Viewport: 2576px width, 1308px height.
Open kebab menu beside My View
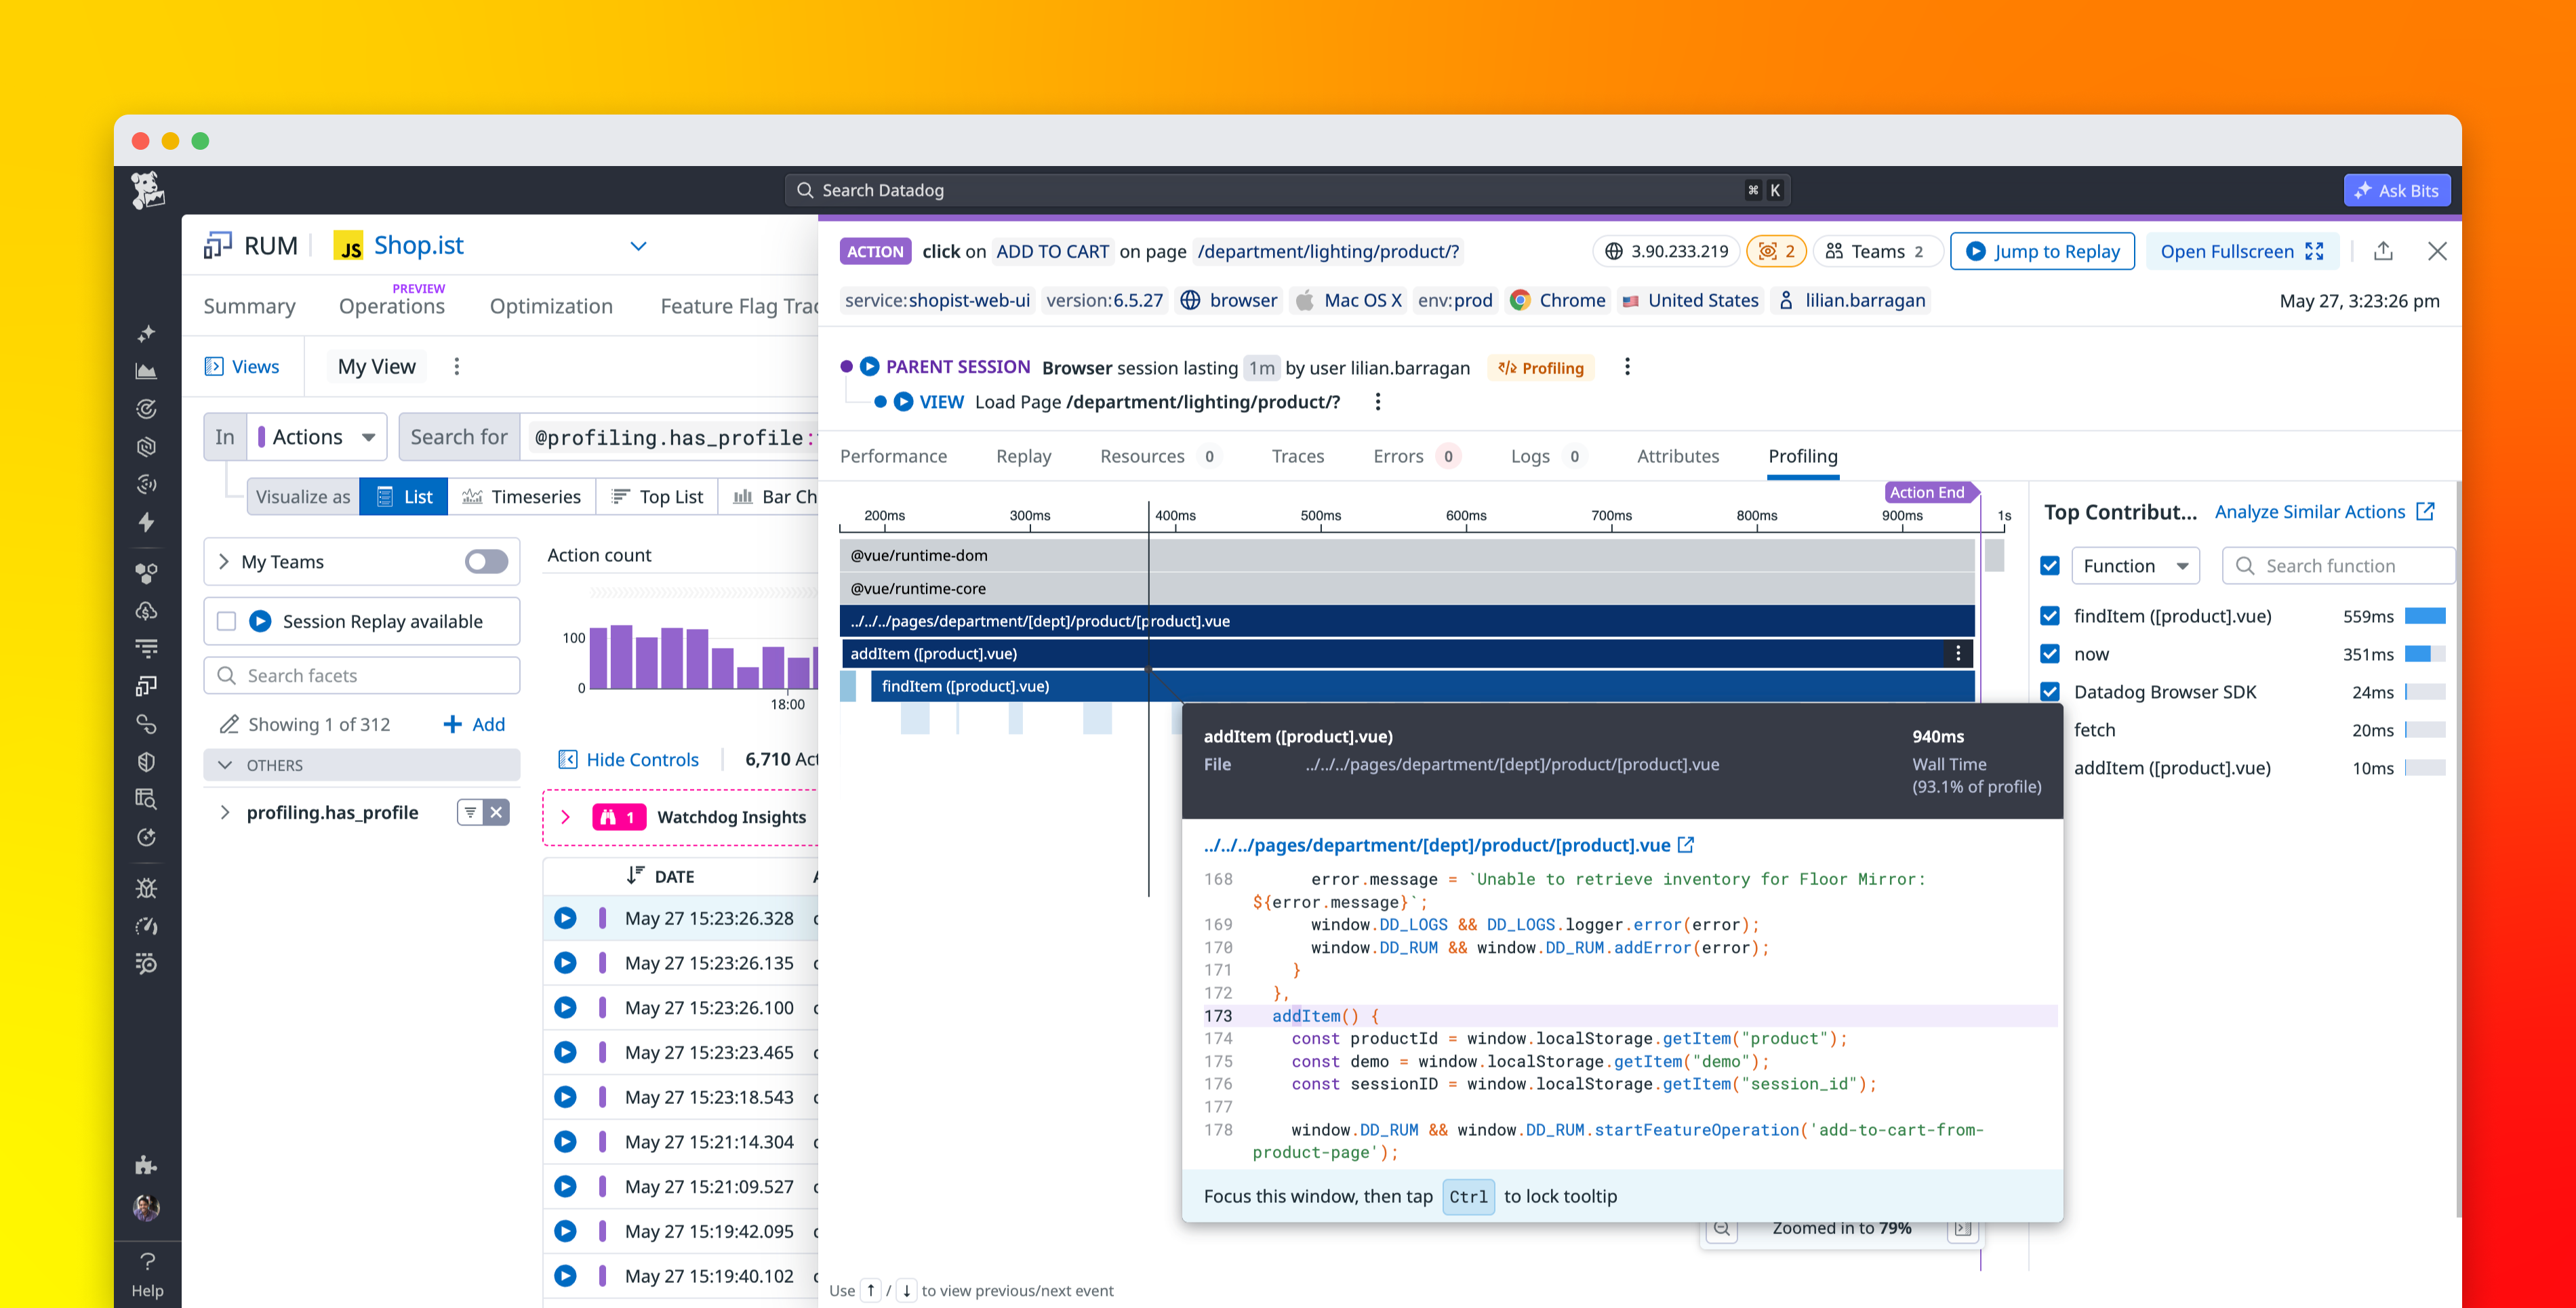[x=457, y=366]
